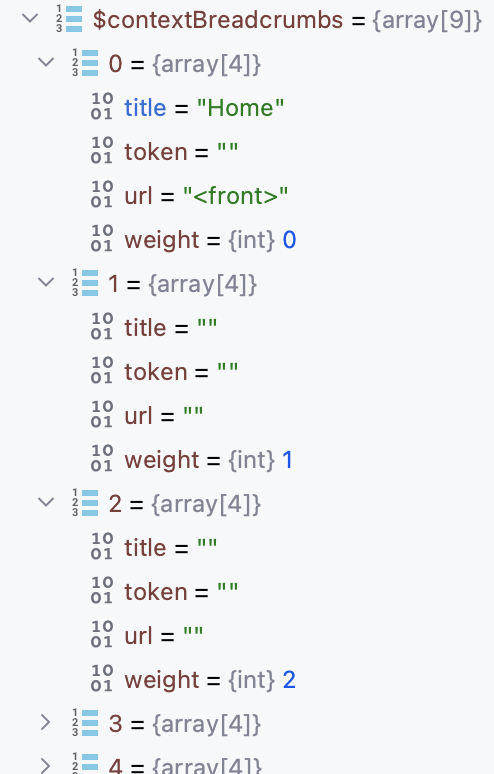Click binary icon beside url "<front>"
This screenshot has width=494, height=774.
tap(102, 195)
